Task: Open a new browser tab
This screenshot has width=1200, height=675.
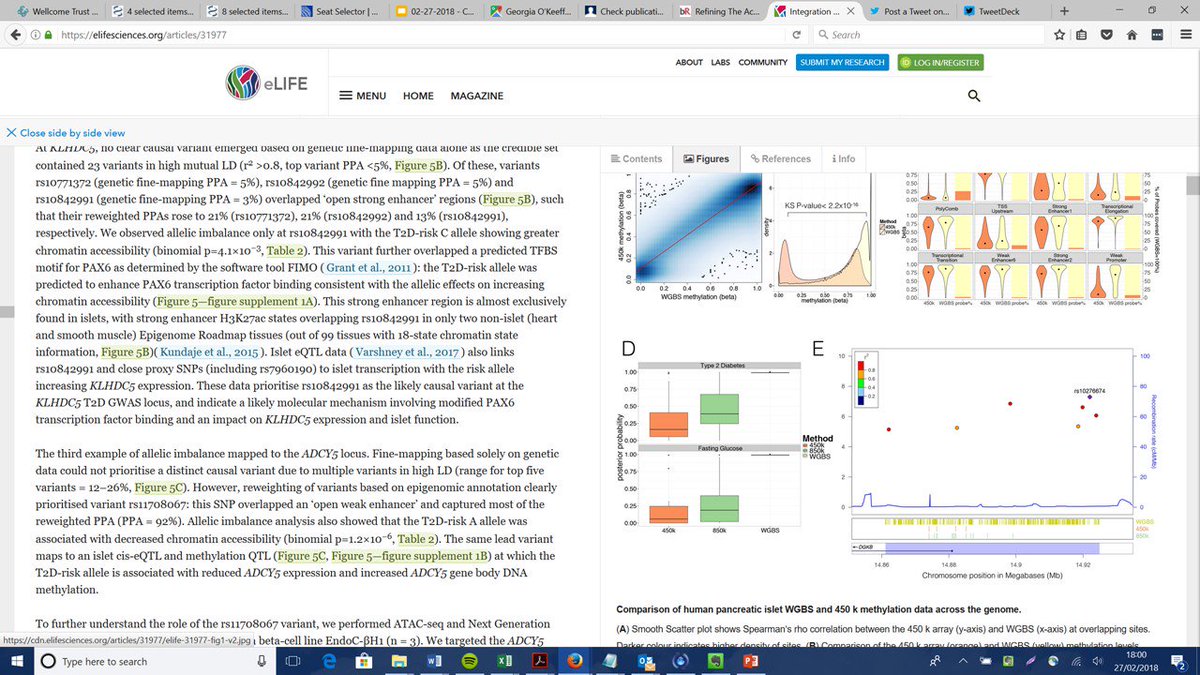Action: pyautogui.click(x=1063, y=10)
